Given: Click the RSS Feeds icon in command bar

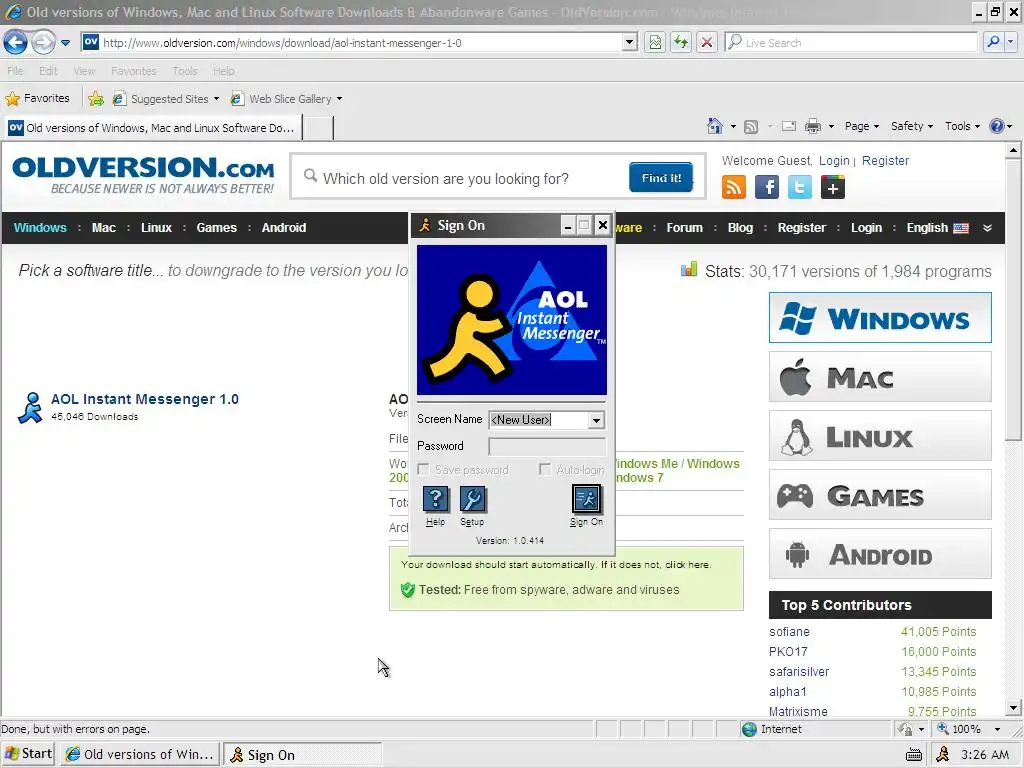Looking at the screenshot, I should point(751,127).
